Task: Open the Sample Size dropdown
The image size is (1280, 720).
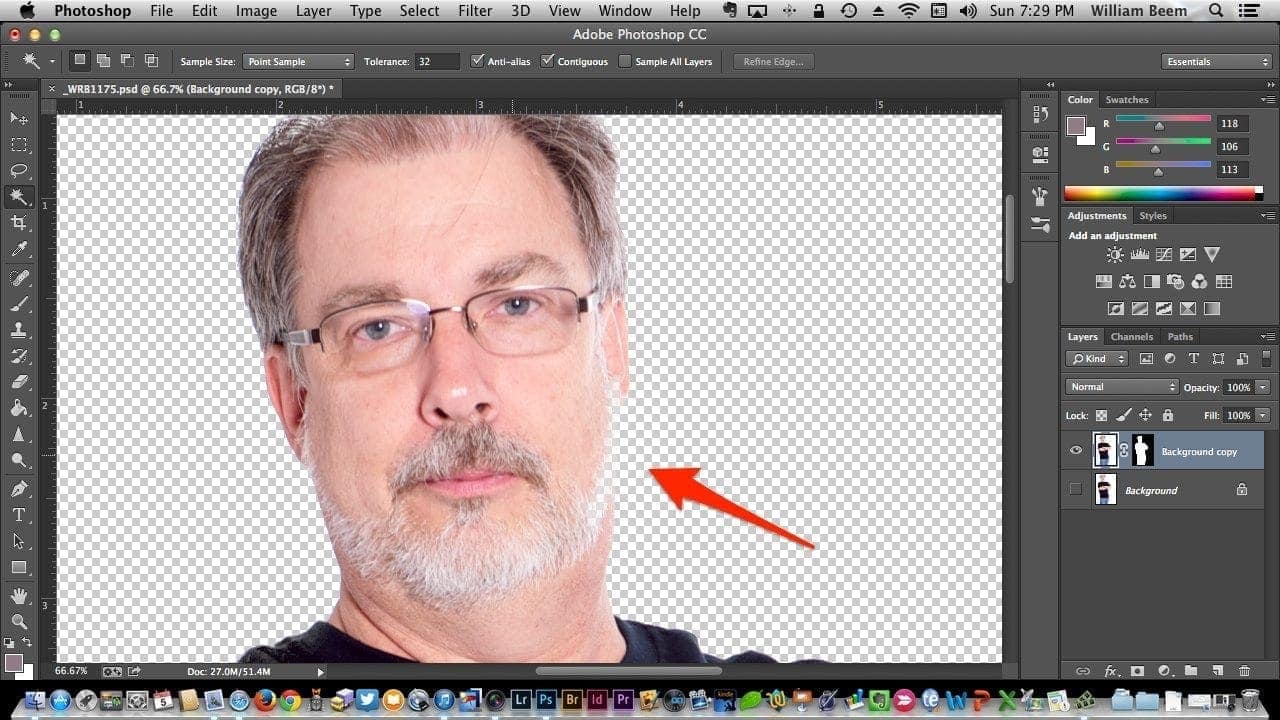Action: (299, 61)
